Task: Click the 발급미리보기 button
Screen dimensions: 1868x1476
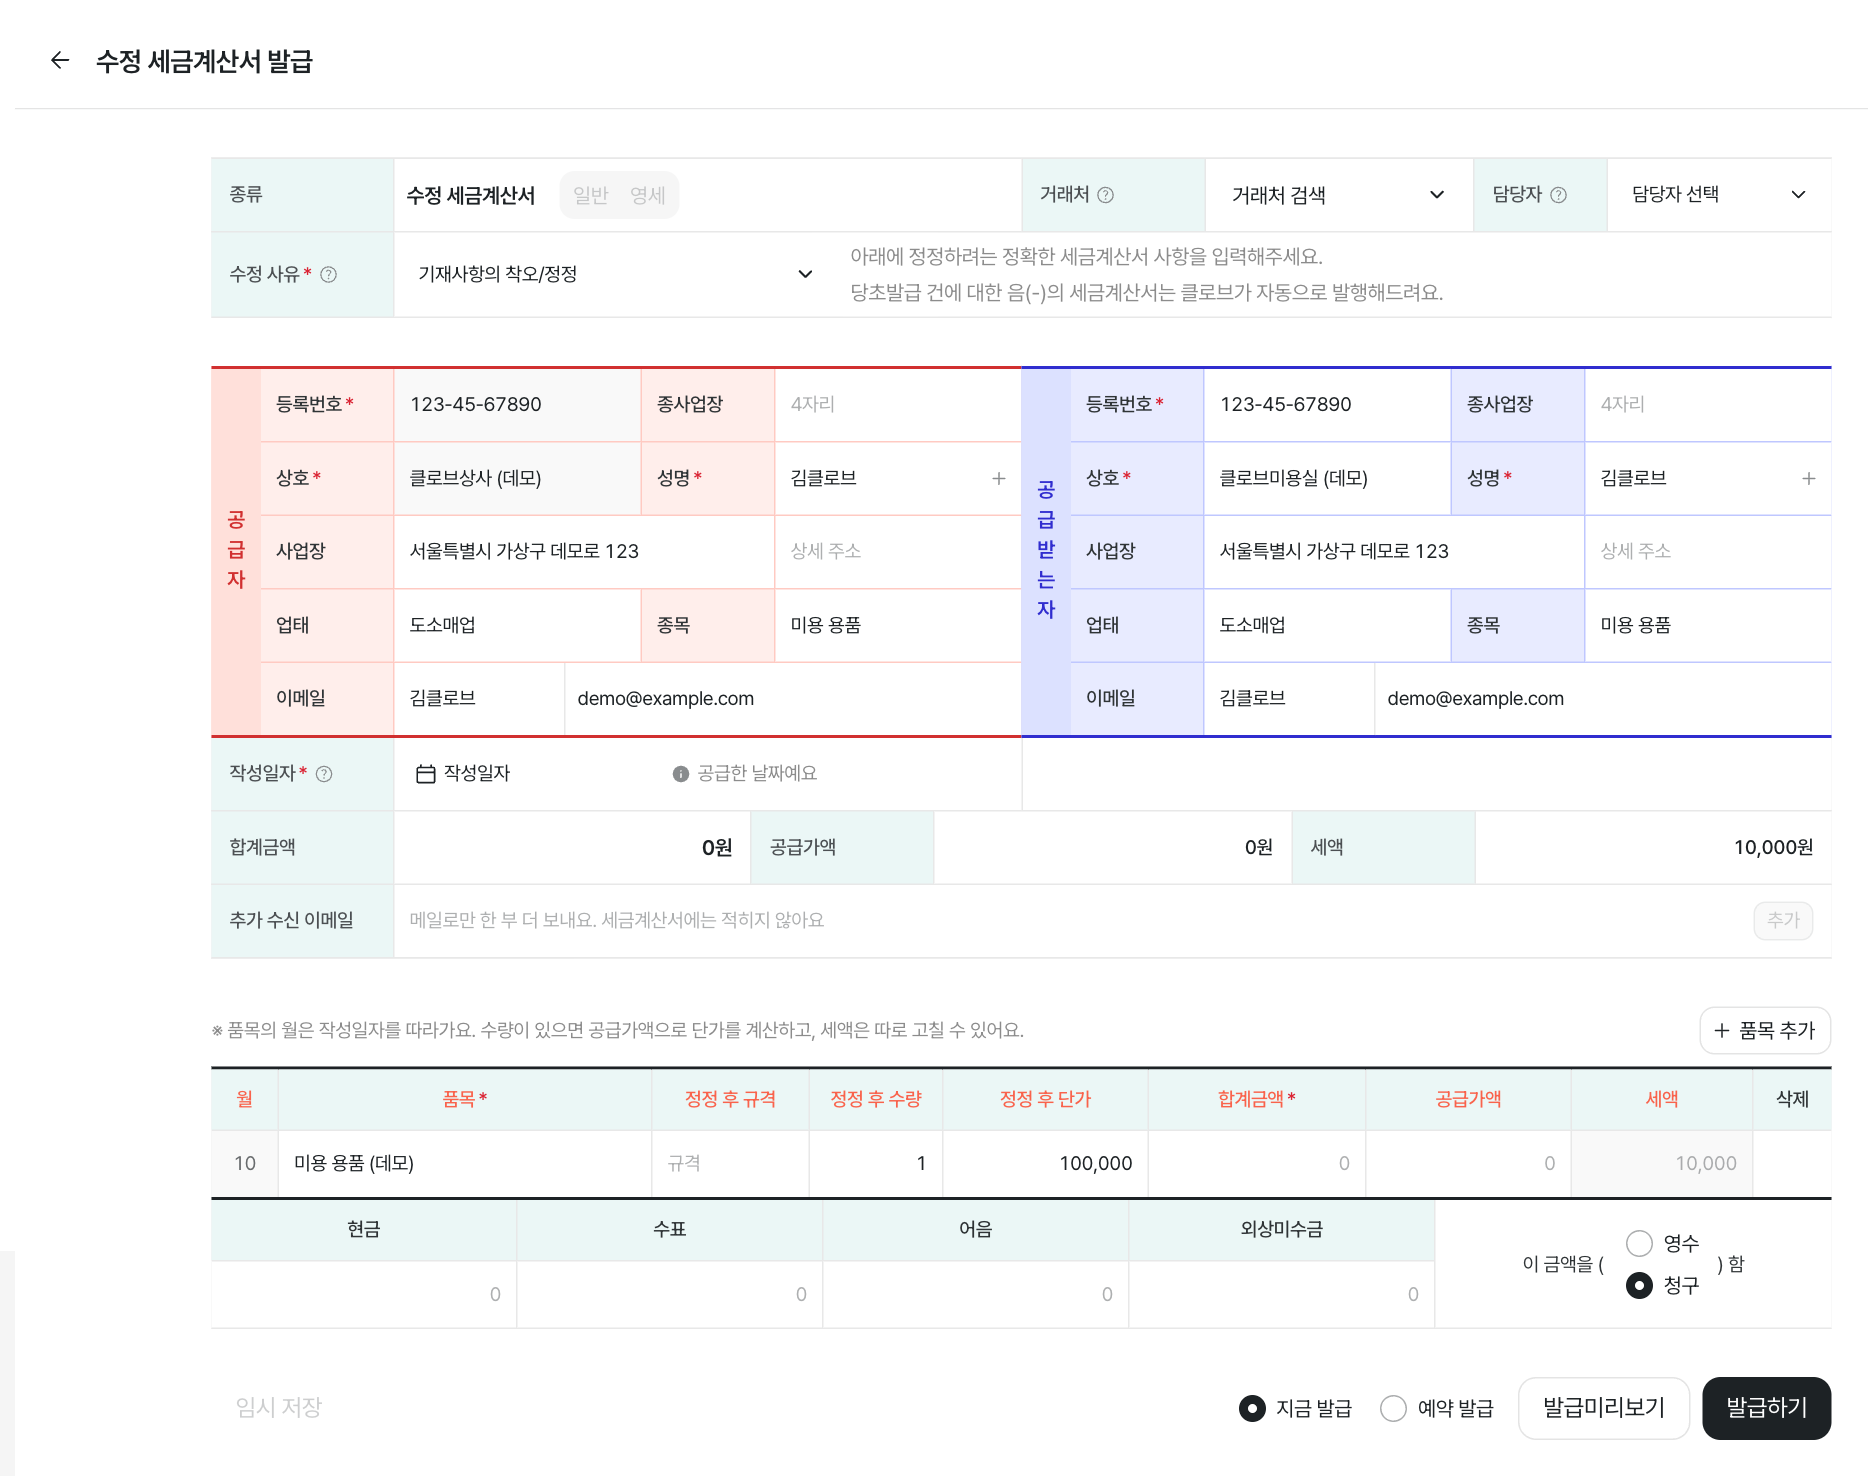Action: click(x=1604, y=1408)
